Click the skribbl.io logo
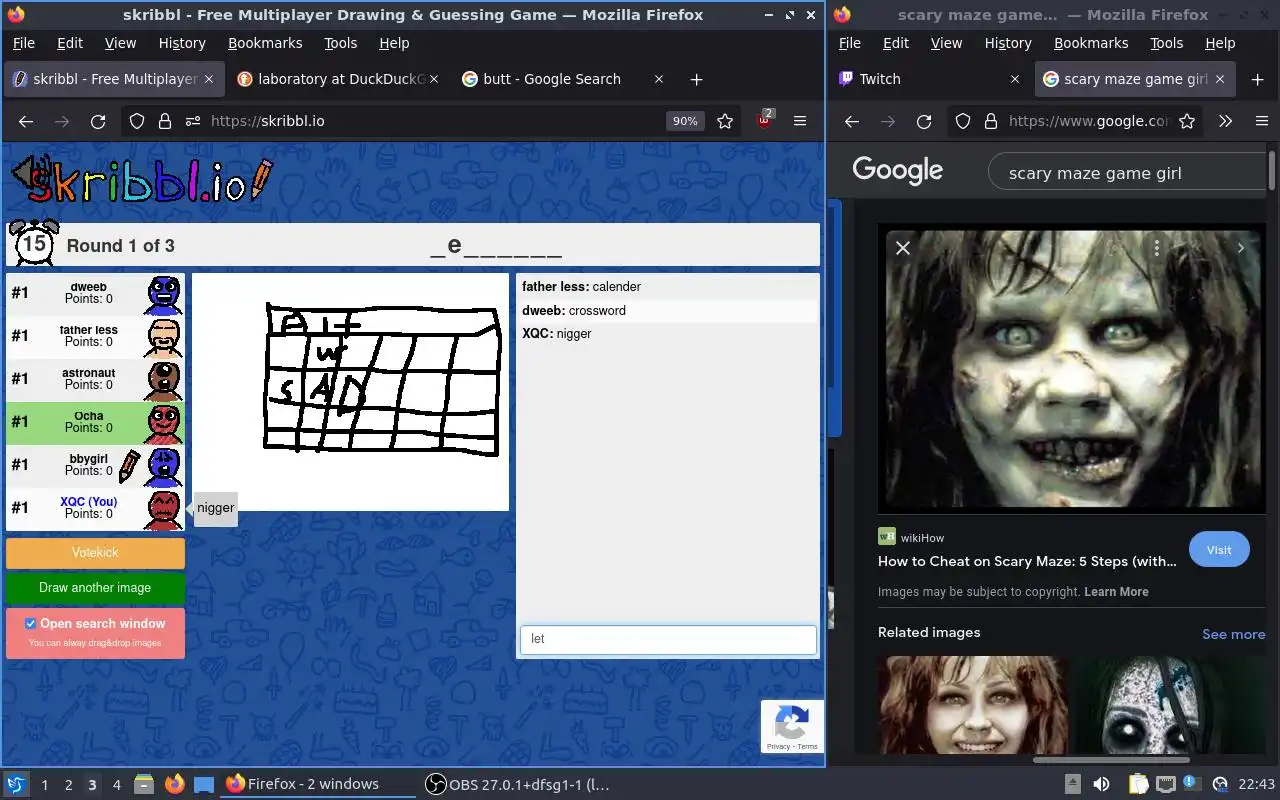Screen dimensions: 1280x800 coord(140,180)
